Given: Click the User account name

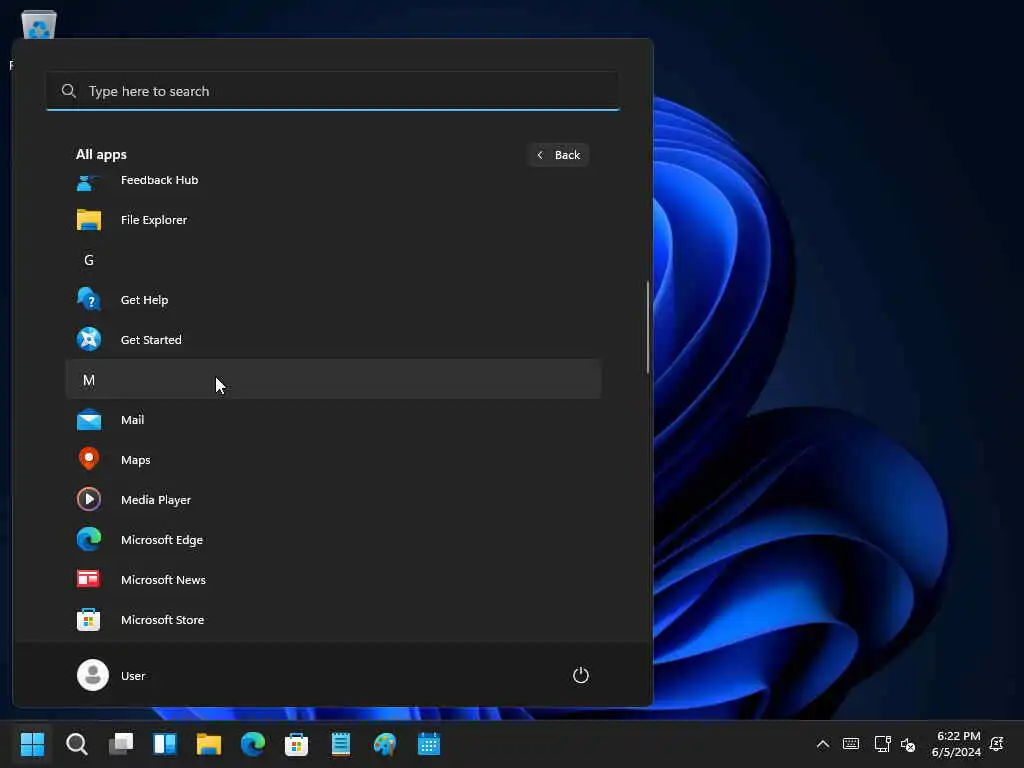Looking at the screenshot, I should click(x=133, y=676).
